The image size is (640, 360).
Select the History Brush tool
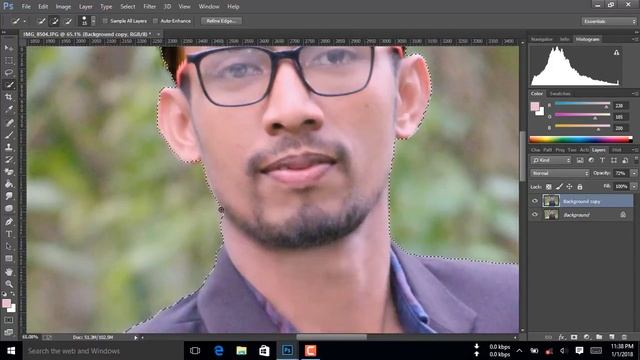(9, 160)
